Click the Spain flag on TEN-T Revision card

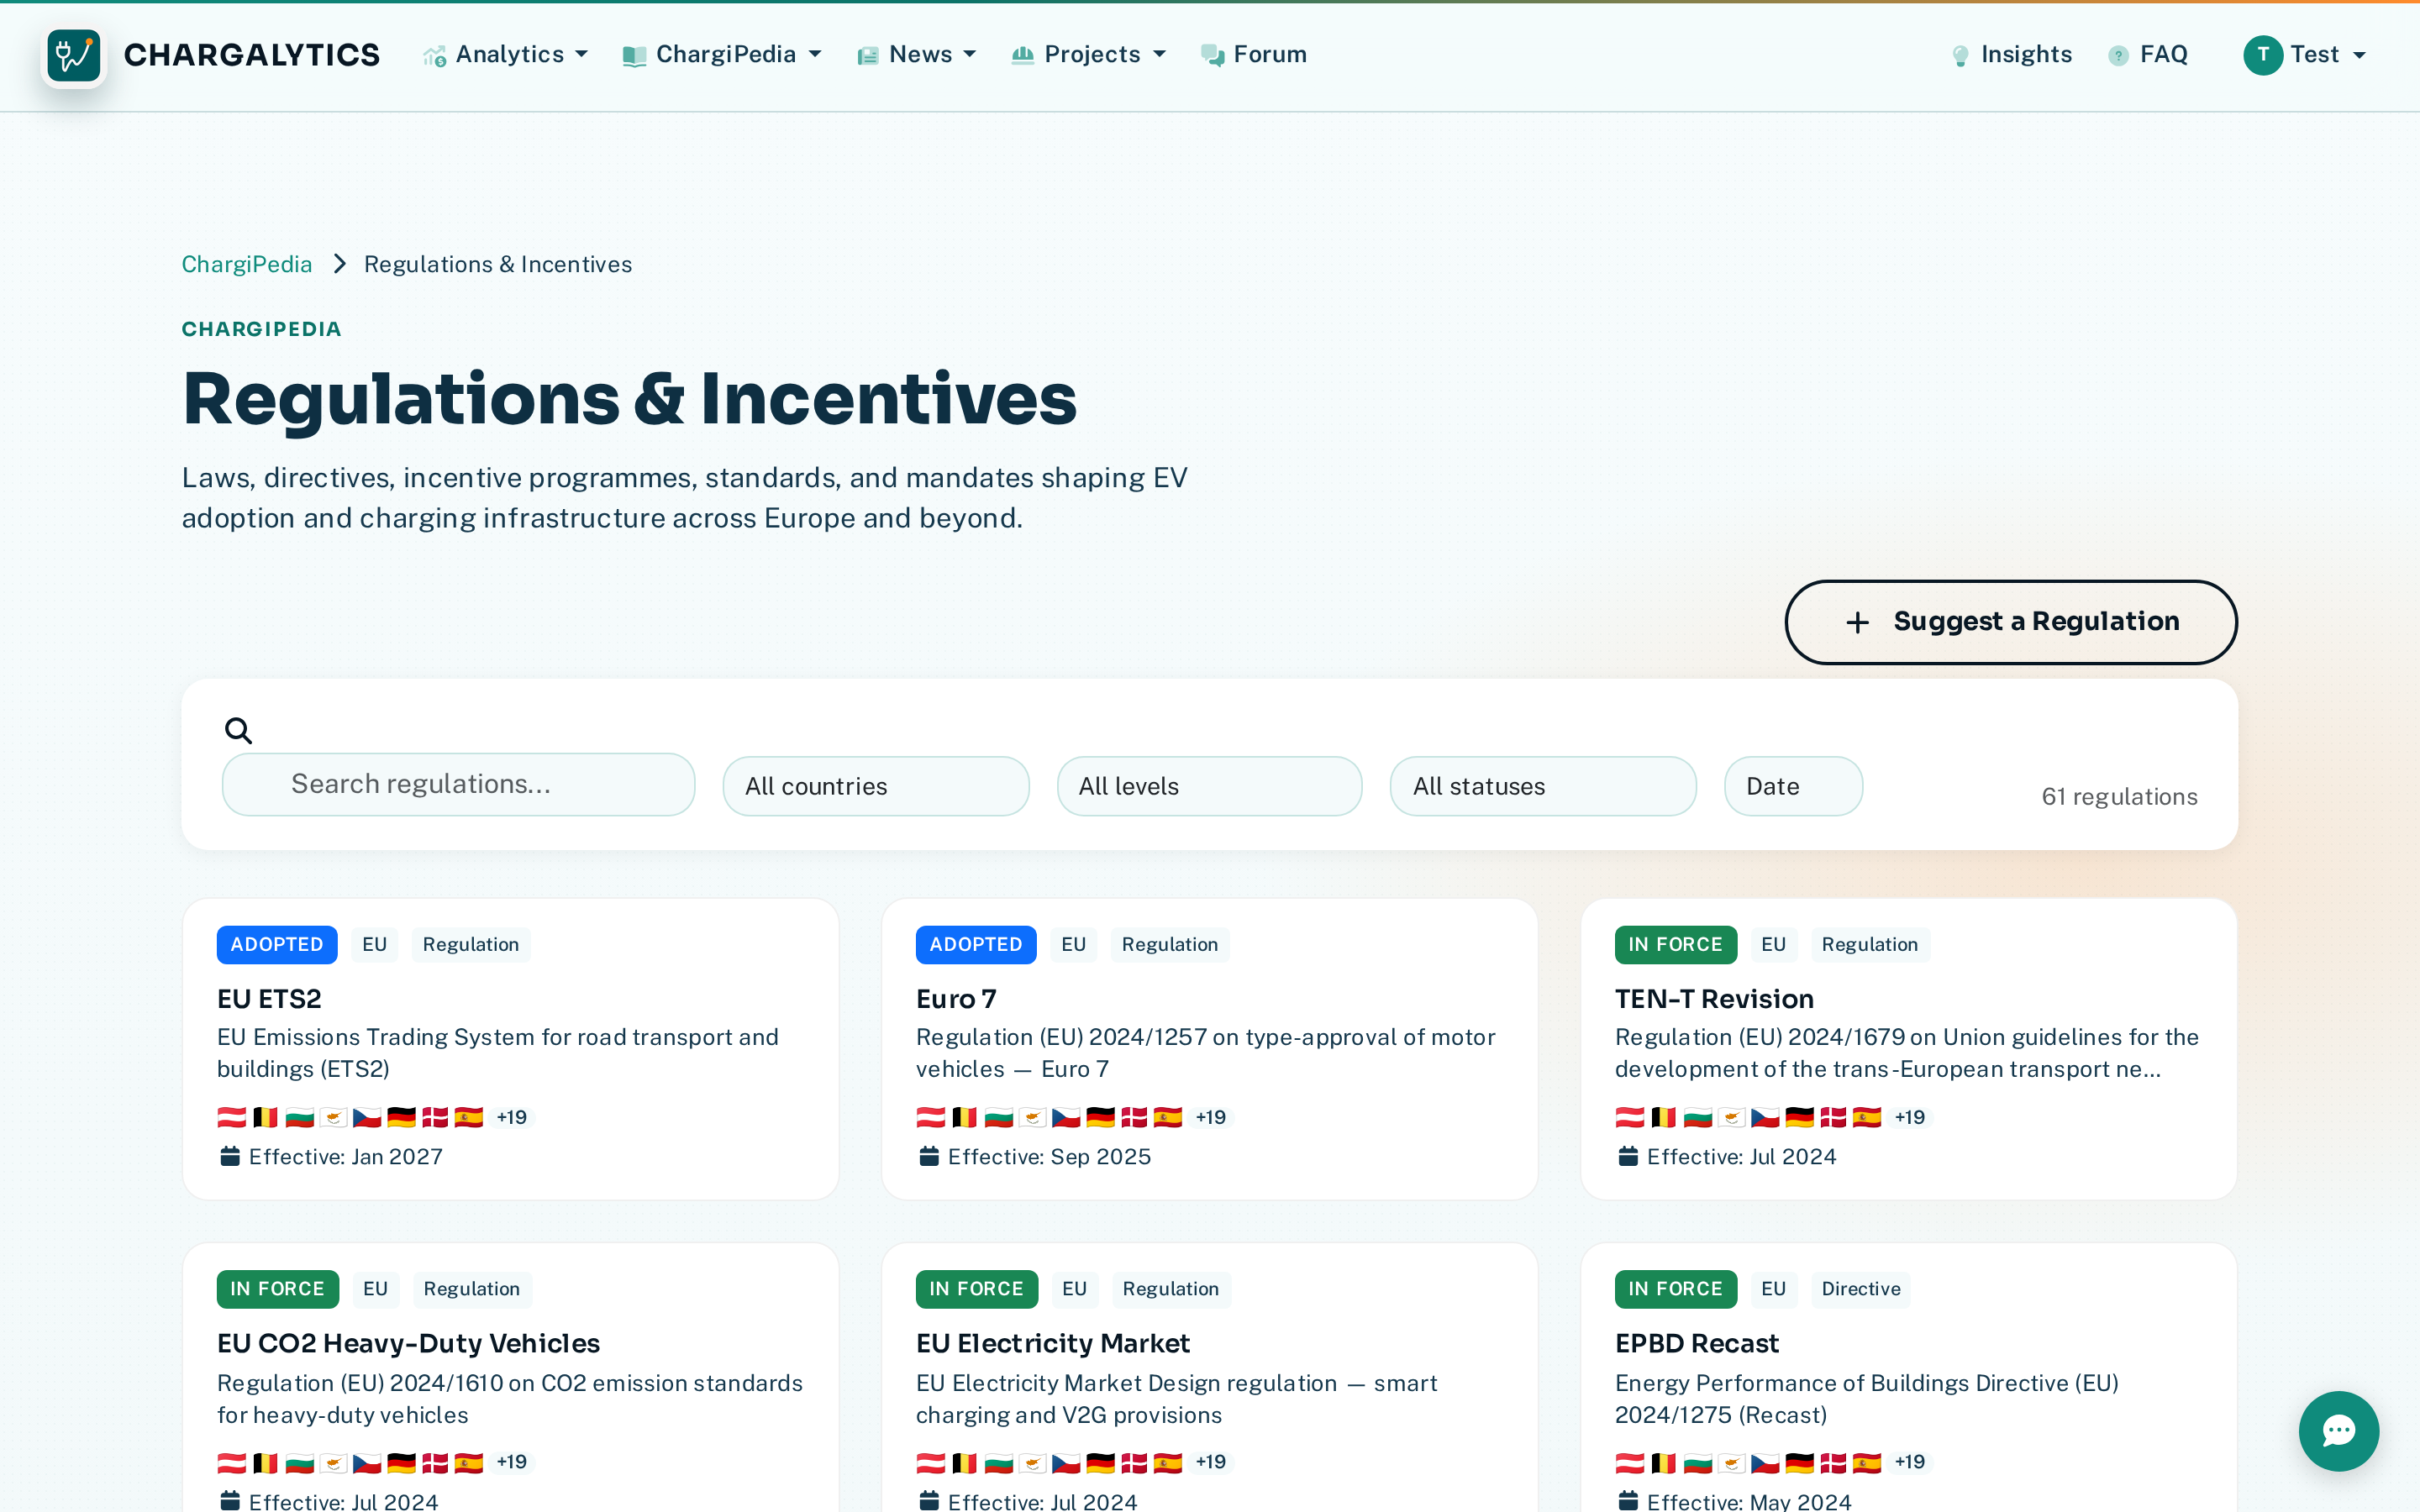(1866, 1117)
